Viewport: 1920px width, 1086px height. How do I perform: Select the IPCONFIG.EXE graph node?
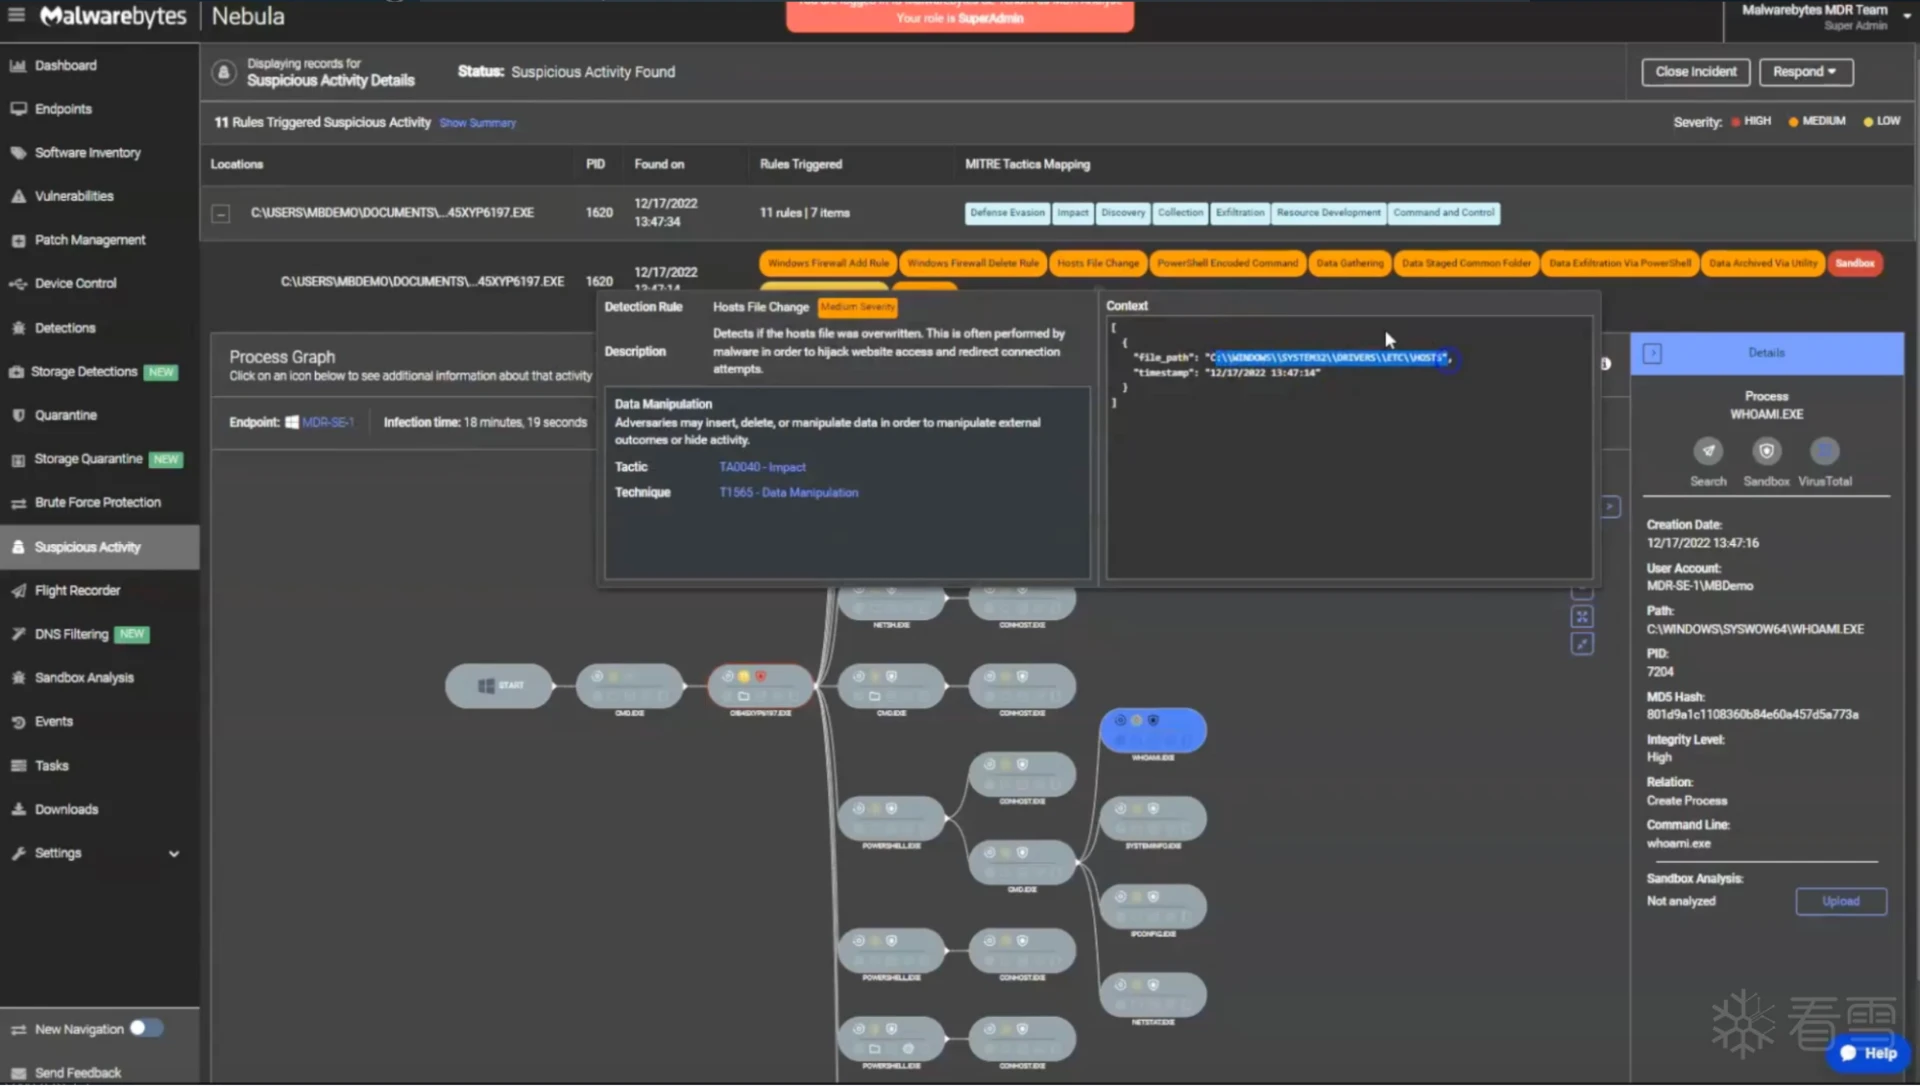pyautogui.click(x=1153, y=907)
